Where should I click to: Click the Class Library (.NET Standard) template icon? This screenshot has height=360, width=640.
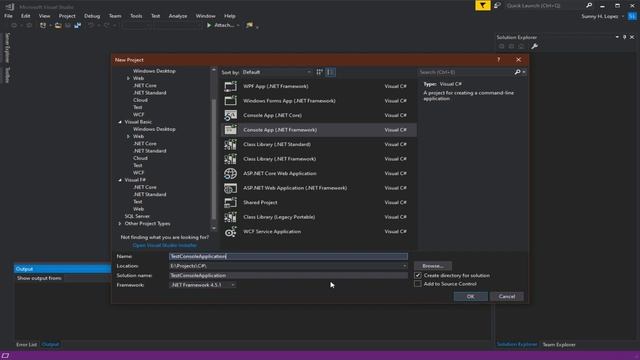tap(230, 144)
